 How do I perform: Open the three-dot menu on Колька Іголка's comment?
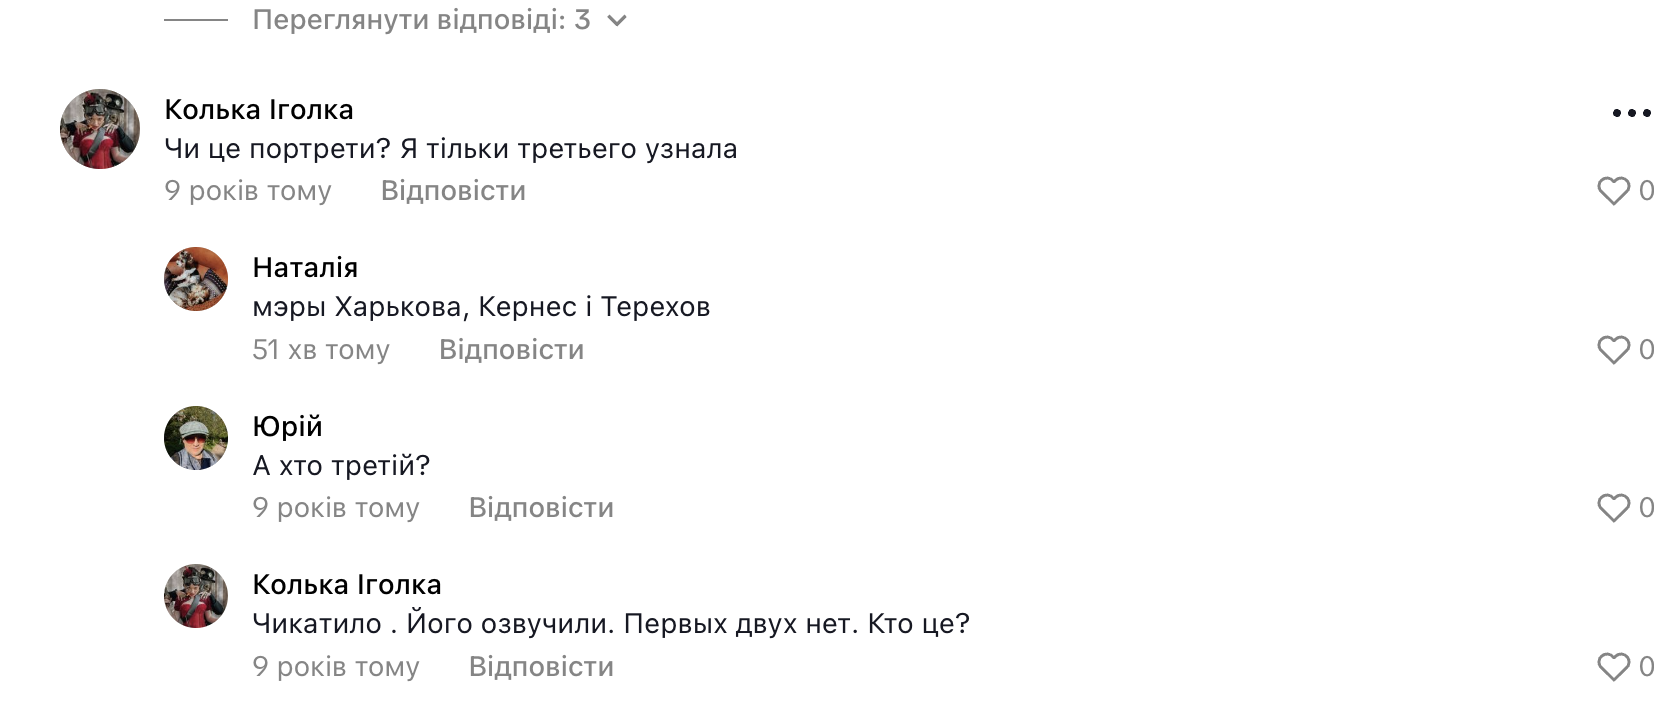tap(1631, 113)
